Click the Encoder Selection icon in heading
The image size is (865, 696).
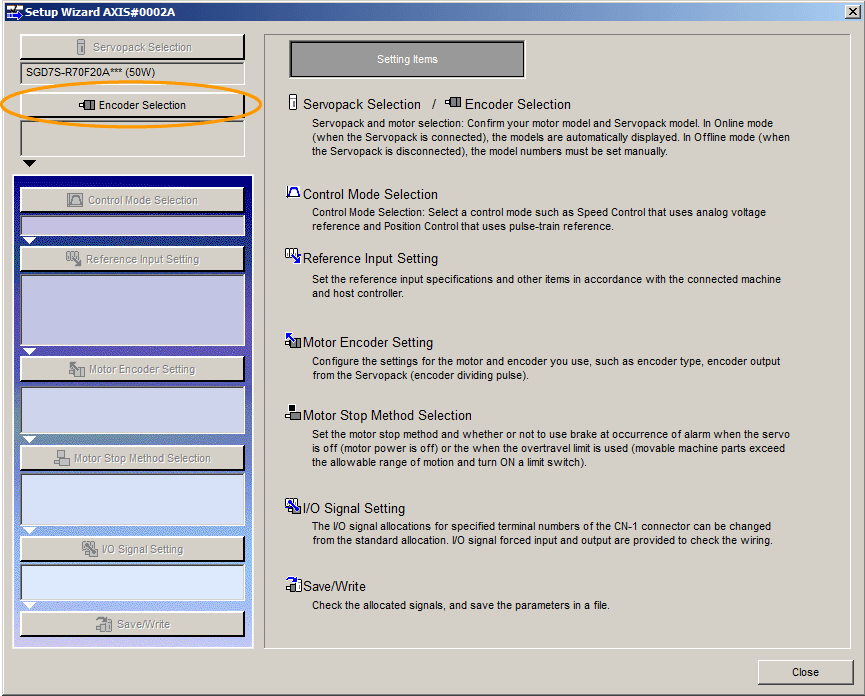454,103
